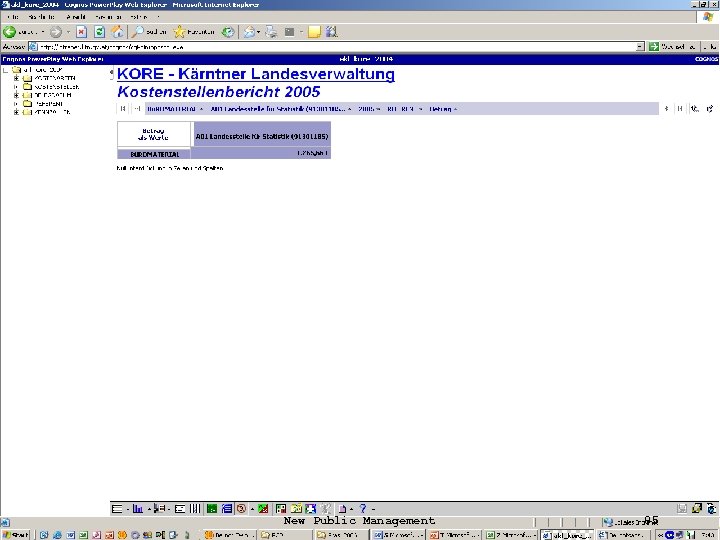
Task: Select the crosstab display icon in bottom toolbar
Action: point(117,509)
